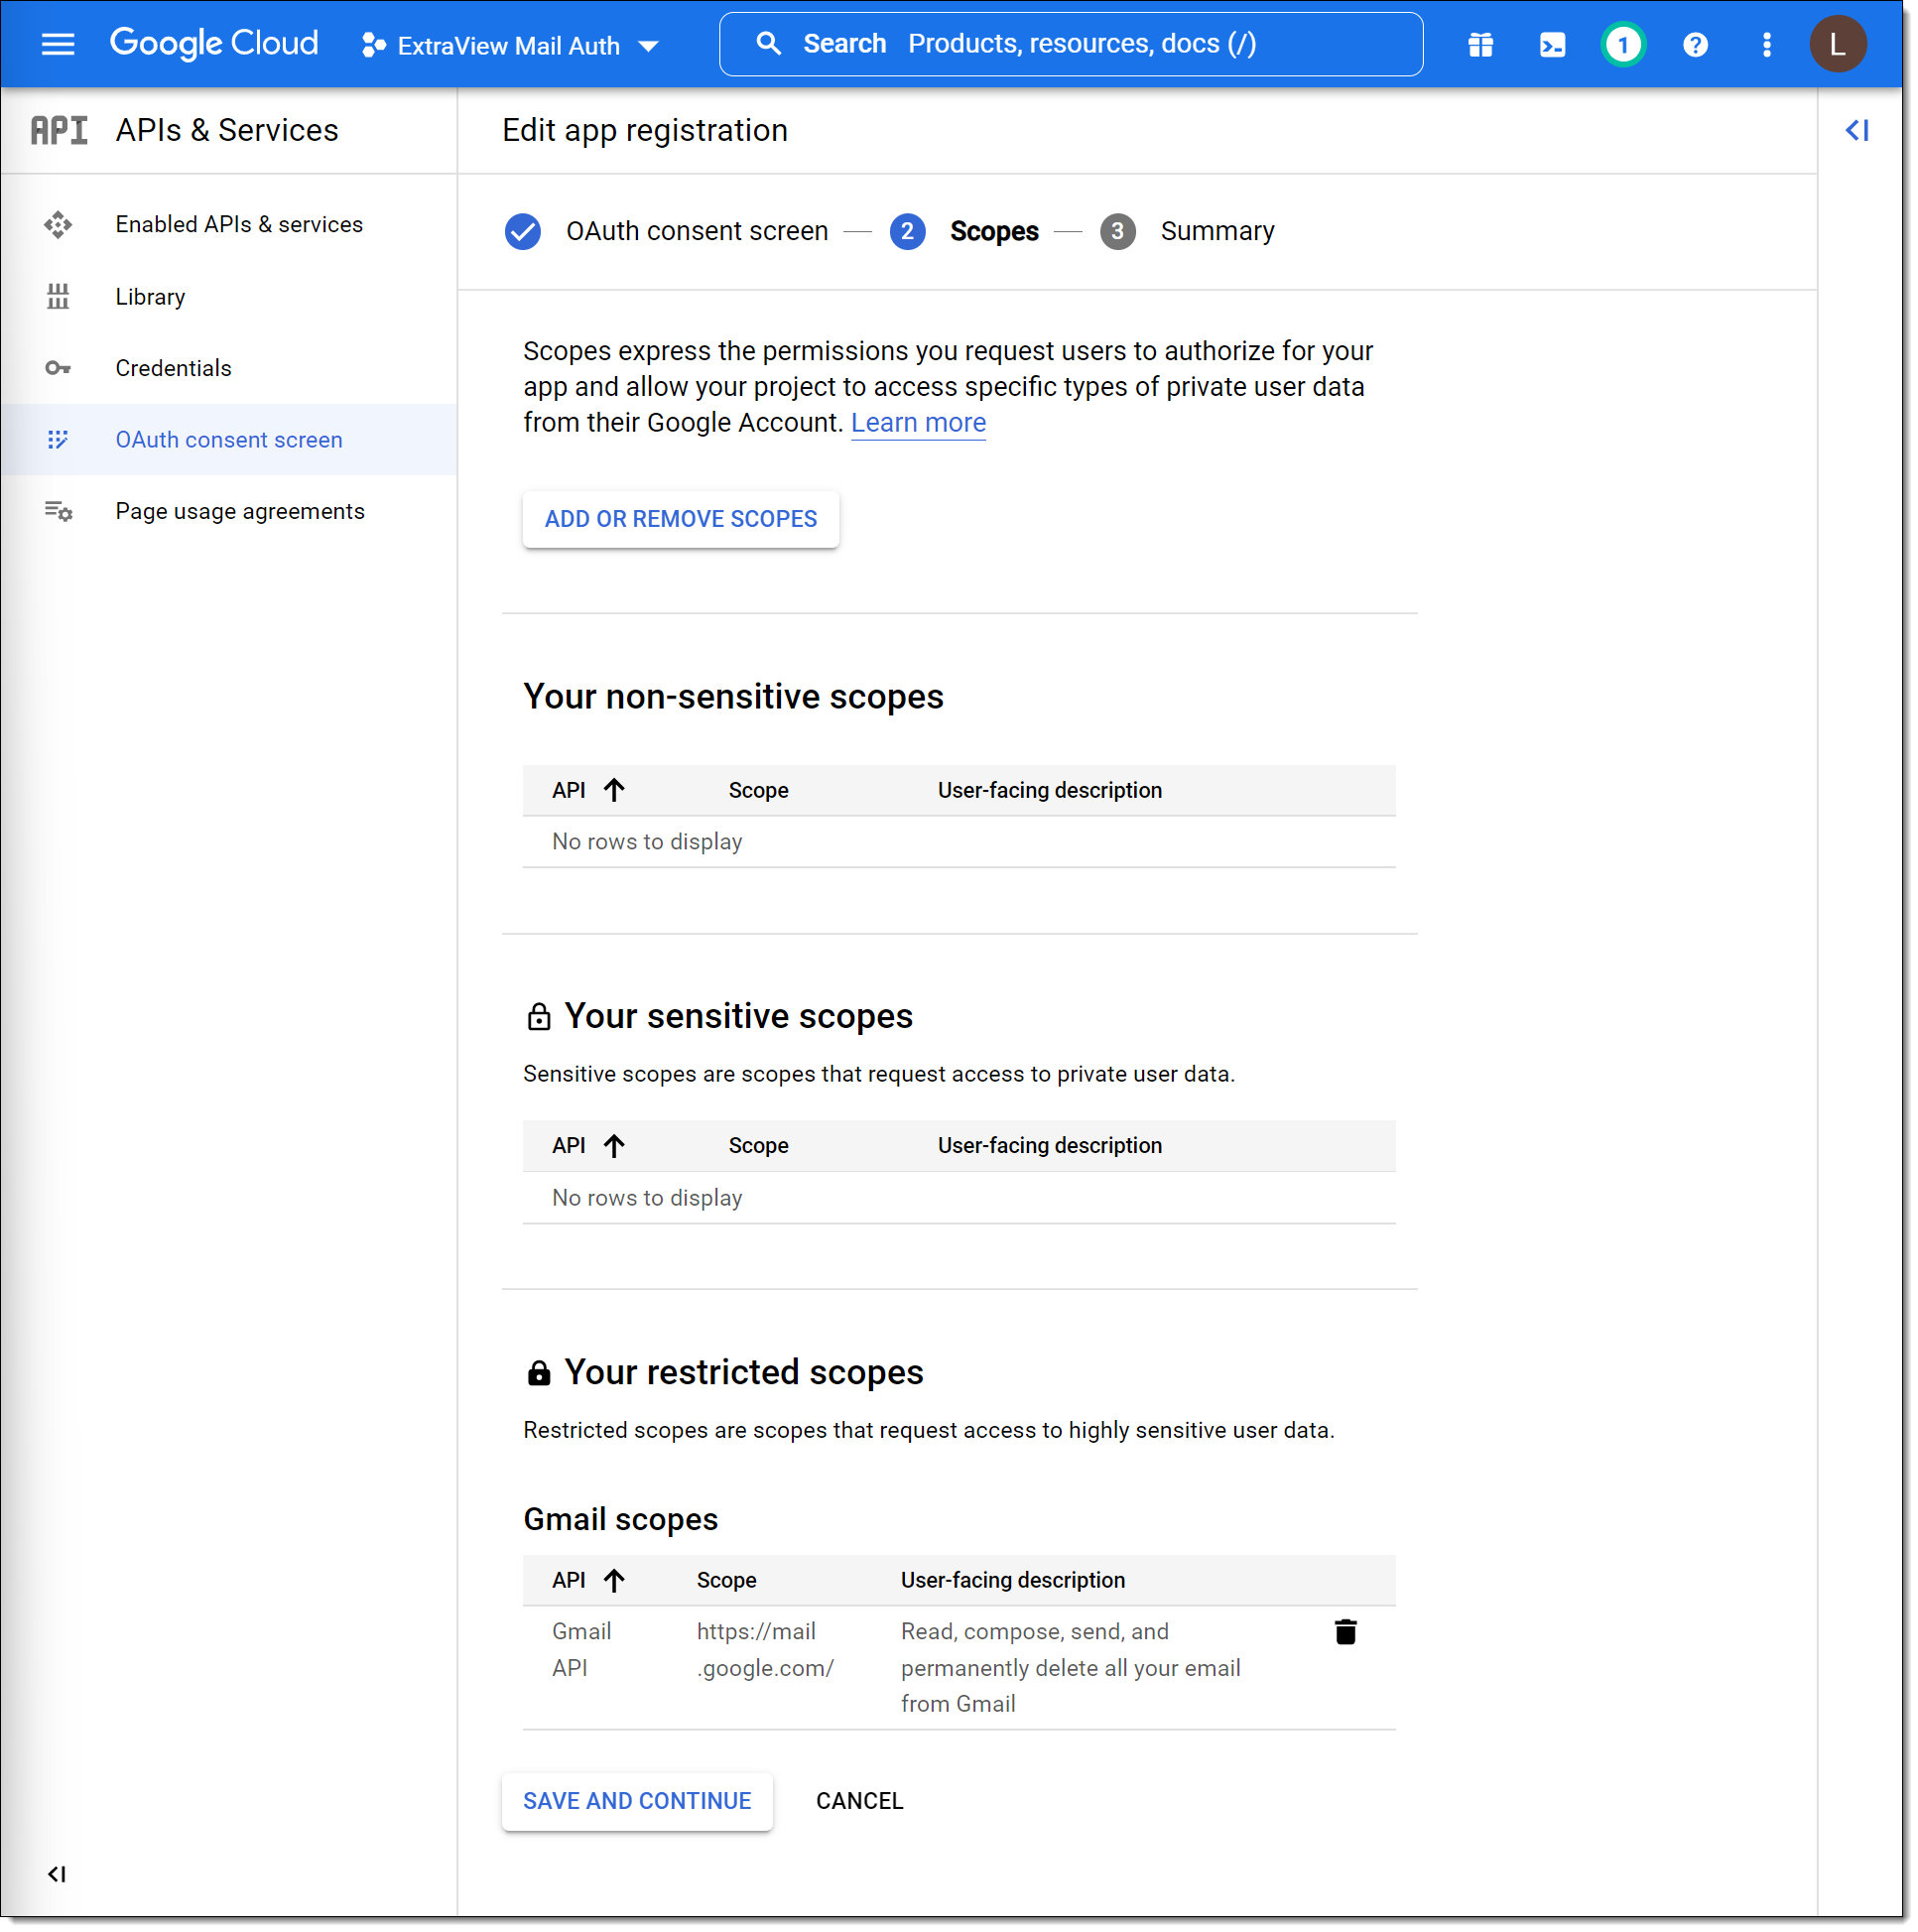1918x1932 pixels.
Task: Click the OAuth consent screen dots icon
Action: (x=58, y=440)
